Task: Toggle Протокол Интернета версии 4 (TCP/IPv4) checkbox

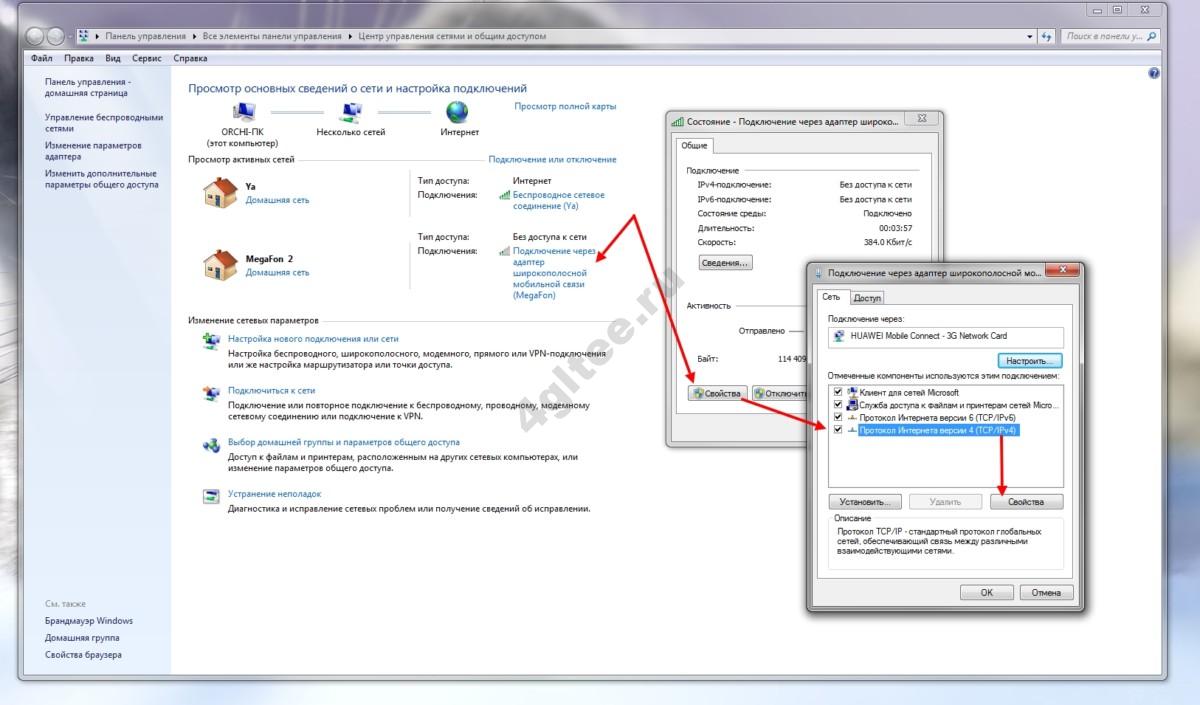Action: pyautogui.click(x=838, y=429)
